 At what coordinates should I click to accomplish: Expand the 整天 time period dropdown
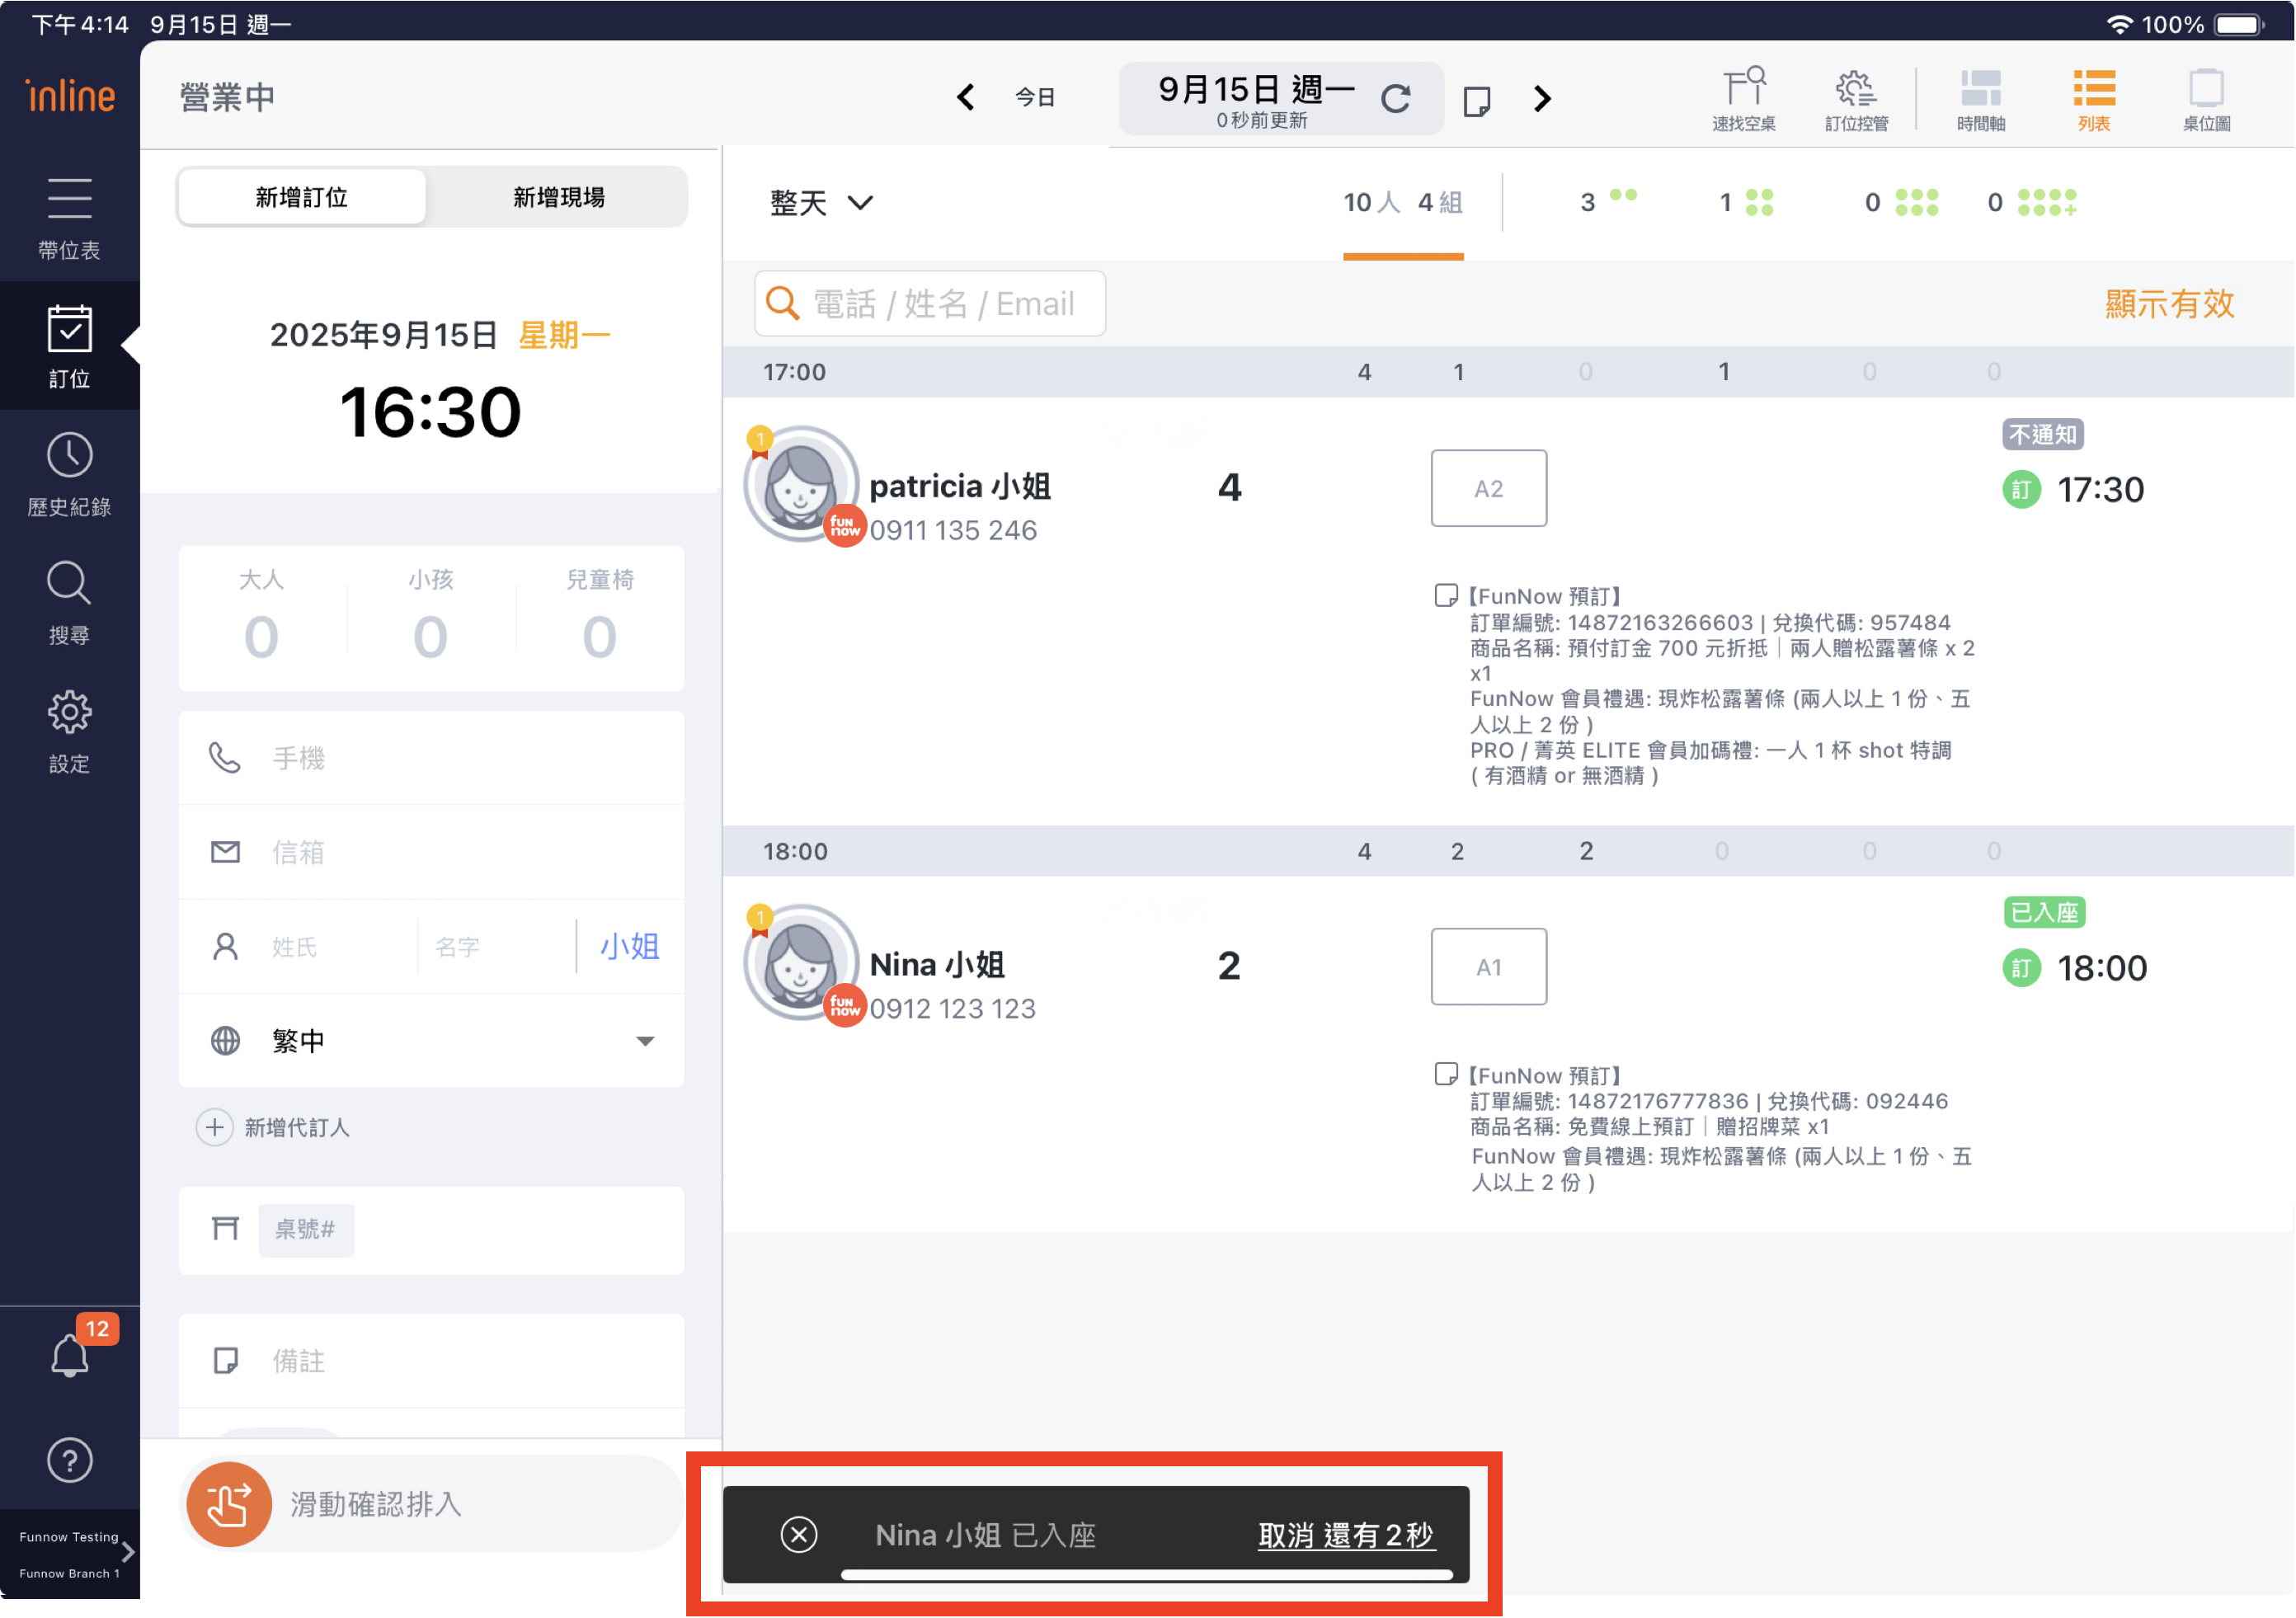click(820, 203)
